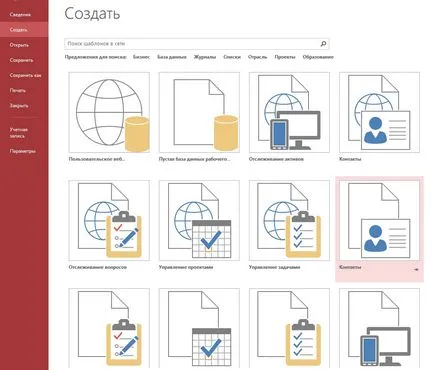Select Печать in the sidebar

point(18,90)
